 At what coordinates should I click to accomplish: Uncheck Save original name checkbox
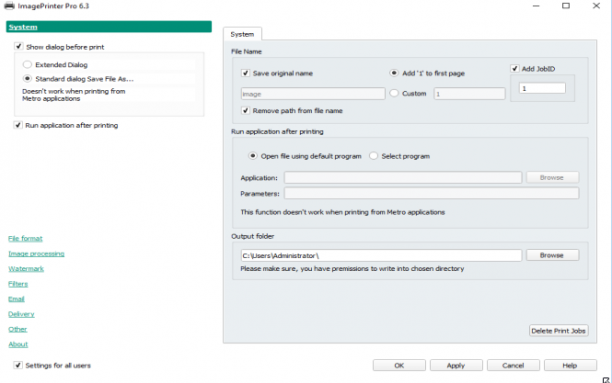(245, 73)
